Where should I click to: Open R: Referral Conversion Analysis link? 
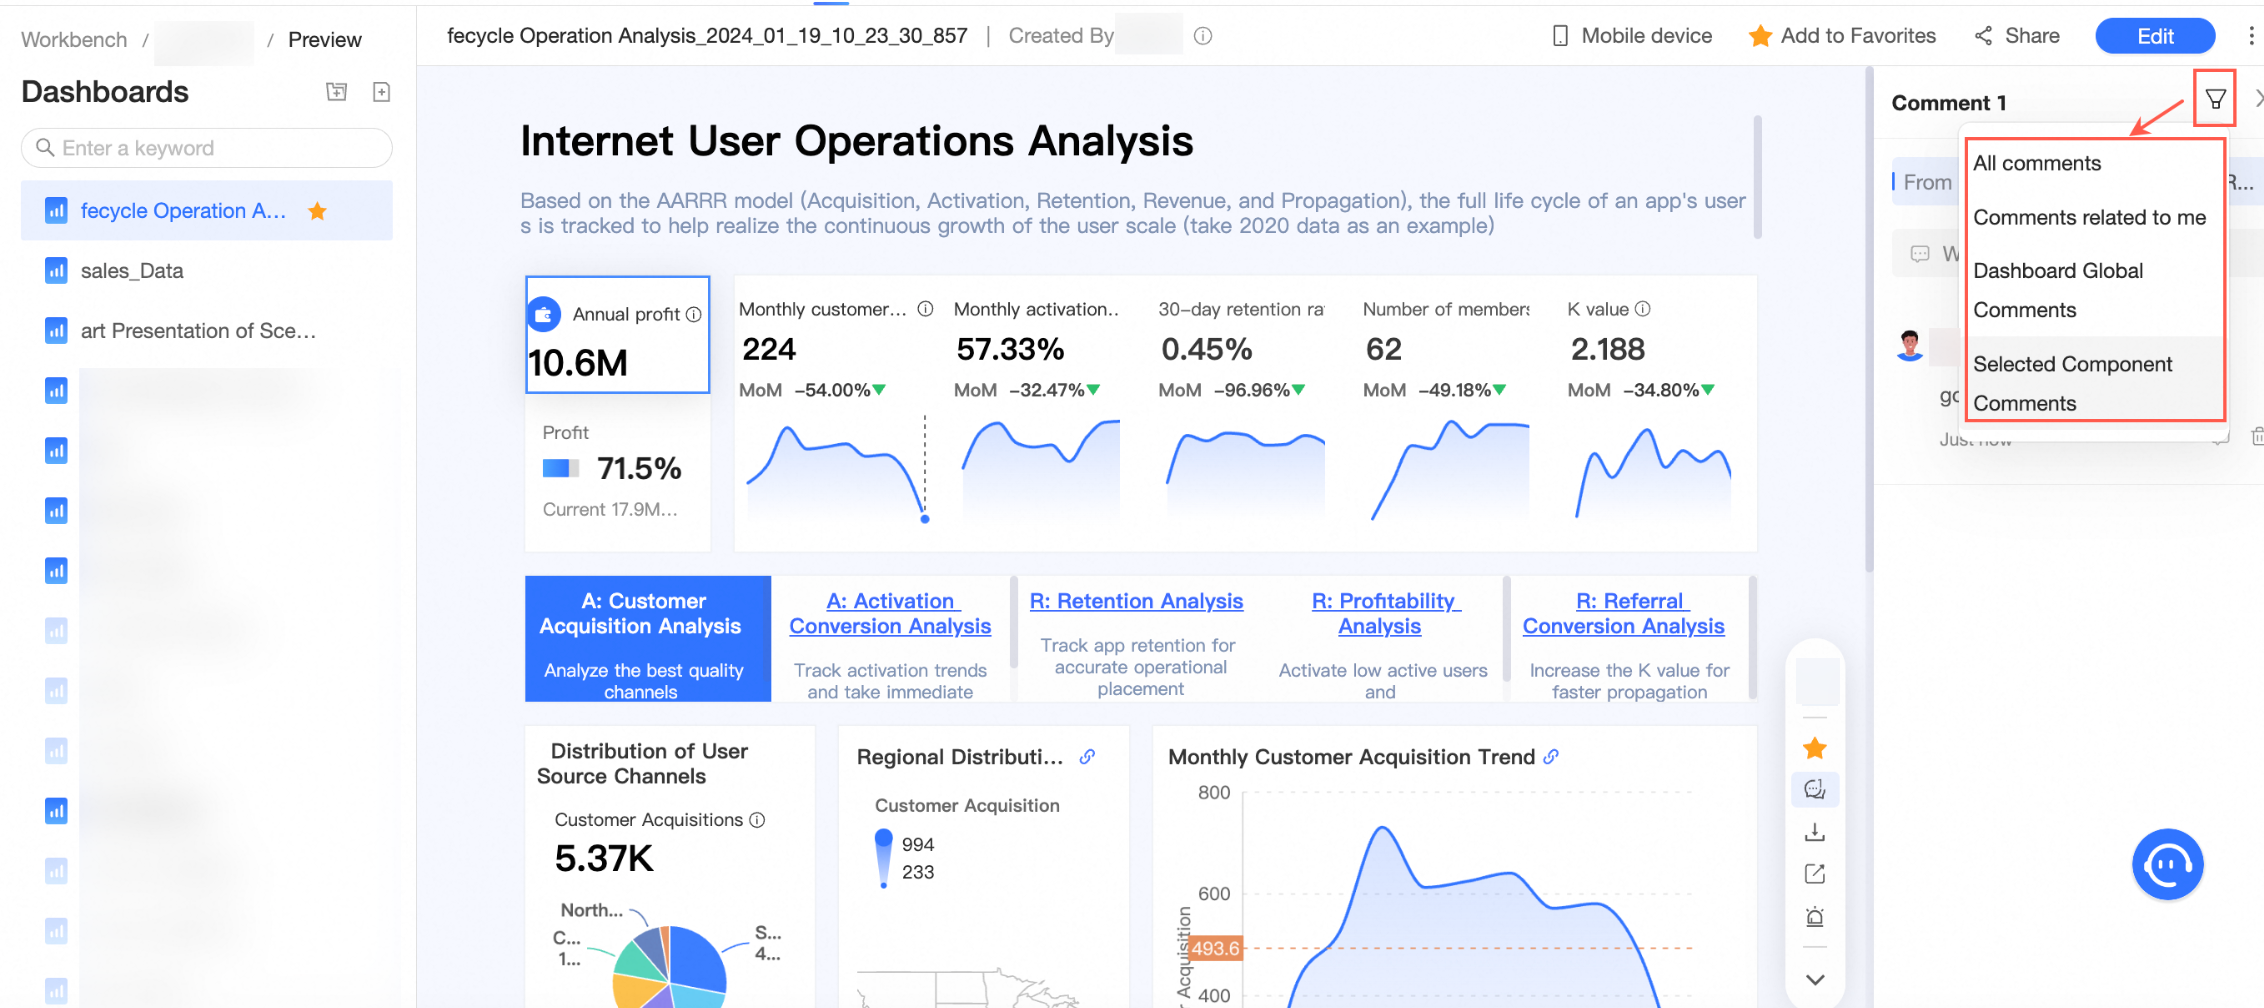pyautogui.click(x=1624, y=614)
